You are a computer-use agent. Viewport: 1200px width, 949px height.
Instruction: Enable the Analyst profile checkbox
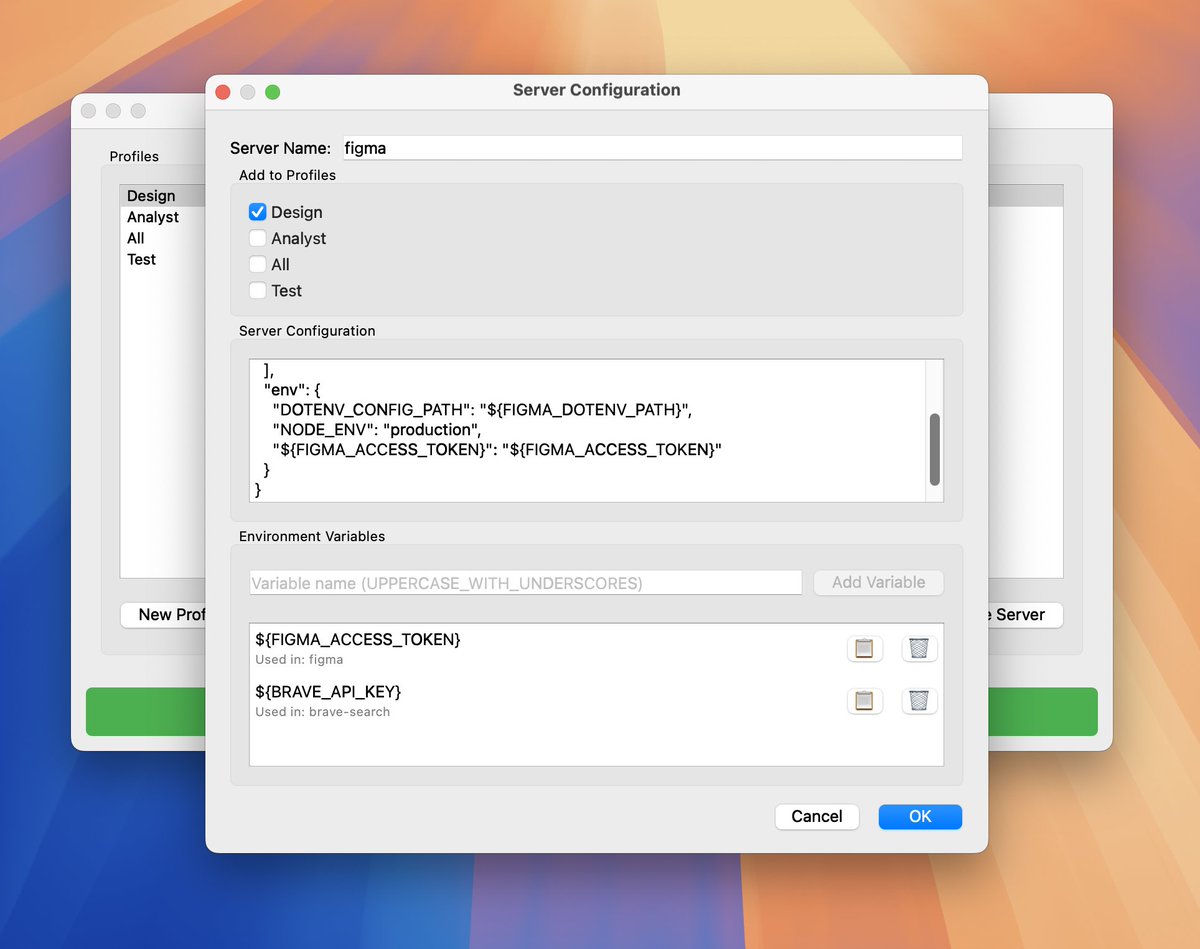(258, 238)
